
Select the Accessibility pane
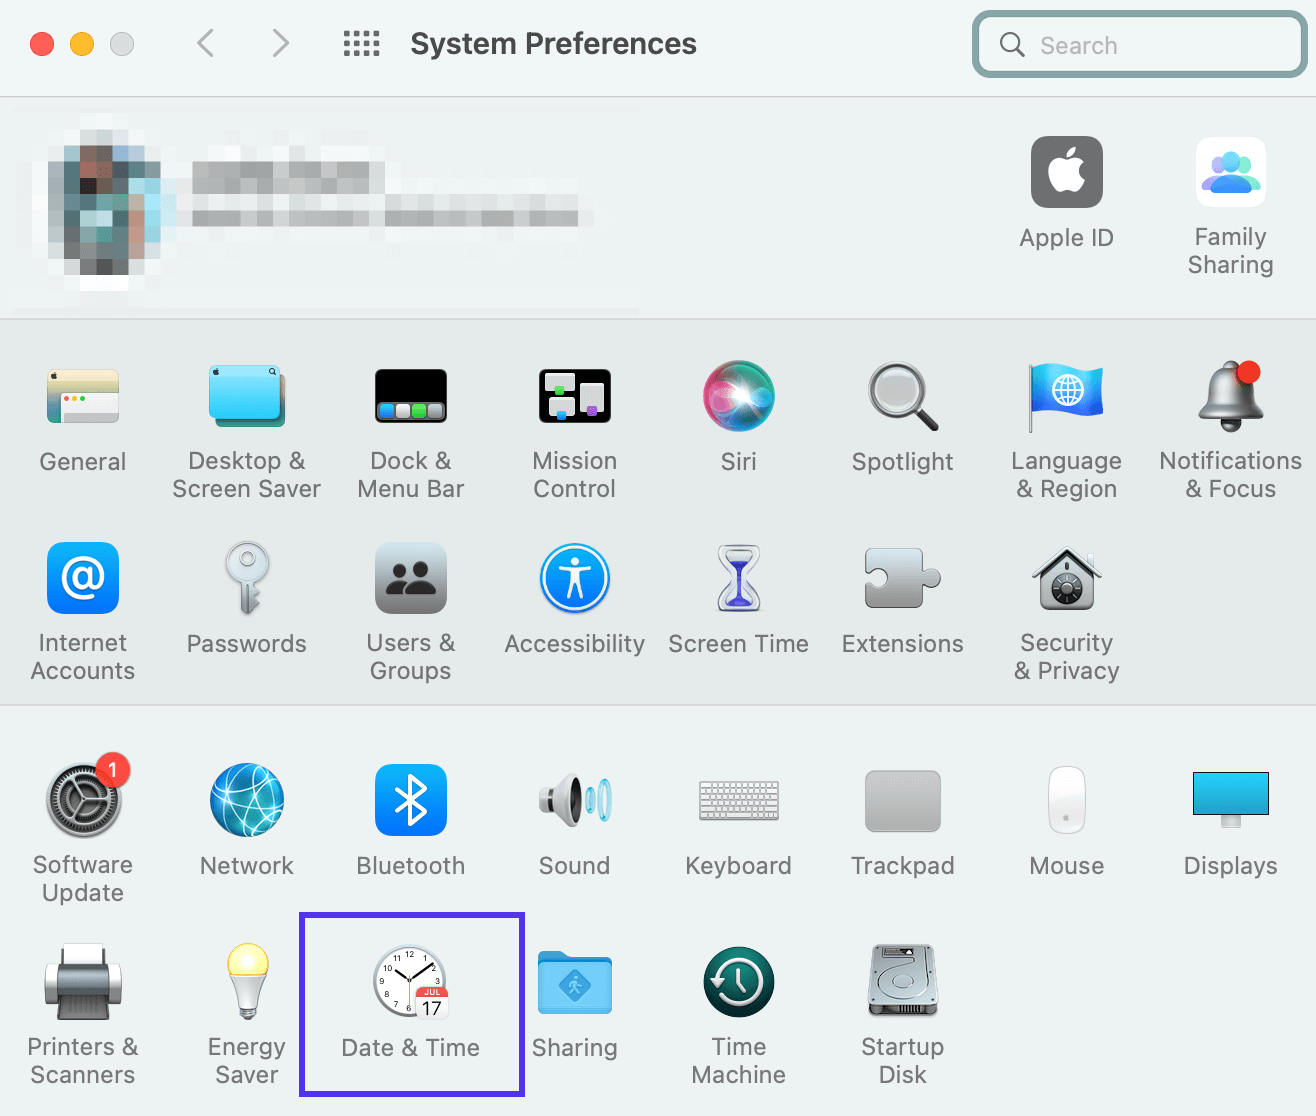tap(574, 580)
